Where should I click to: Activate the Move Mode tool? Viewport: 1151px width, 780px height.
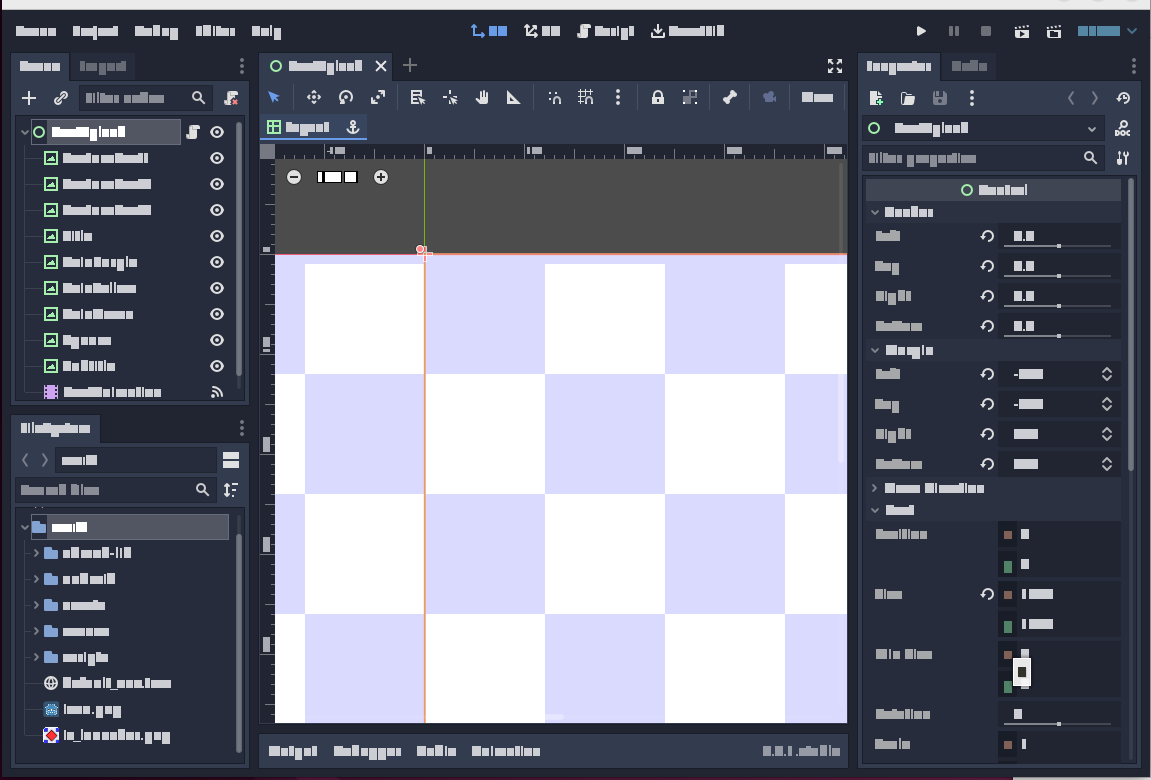click(313, 97)
